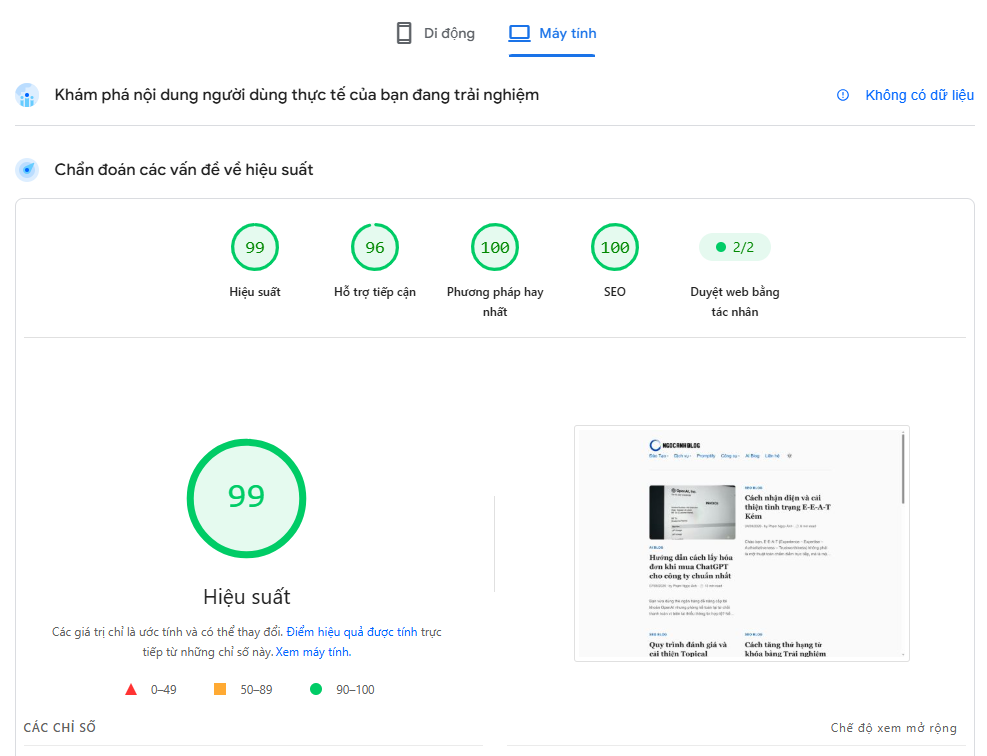This screenshot has height=756, width=987.
Task: Click the real-user experience data icon
Action: point(27,95)
